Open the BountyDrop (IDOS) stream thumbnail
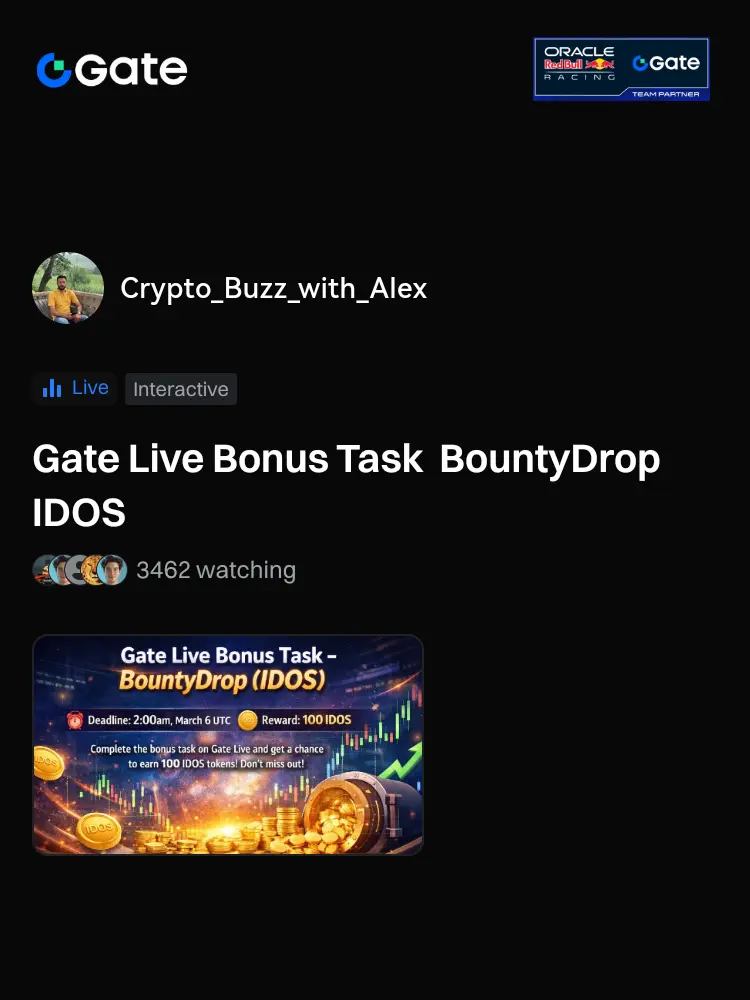The height and width of the screenshot is (1000, 750). click(x=228, y=744)
